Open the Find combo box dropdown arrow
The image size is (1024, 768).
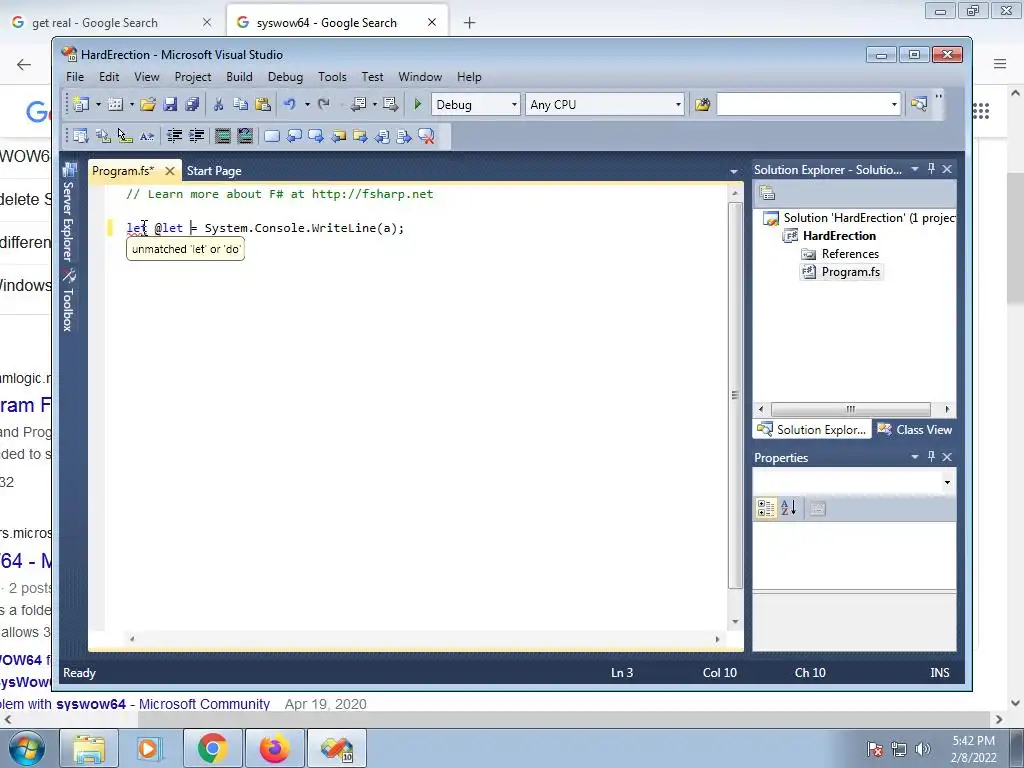click(894, 104)
